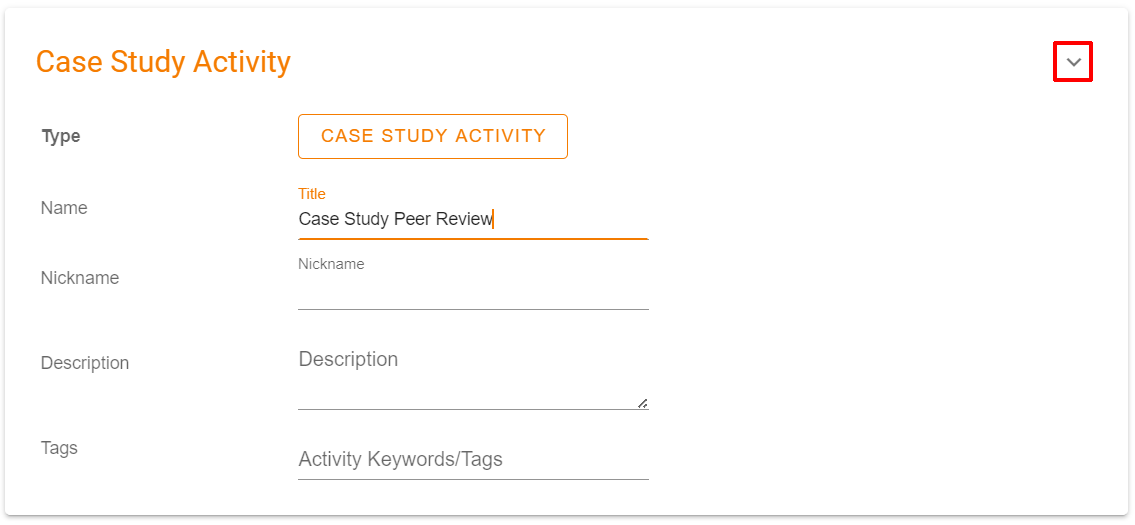Screen dimensions: 1135x525
Task: Collapse the Case Study Activity panel chevron
Action: [x=1073, y=62]
